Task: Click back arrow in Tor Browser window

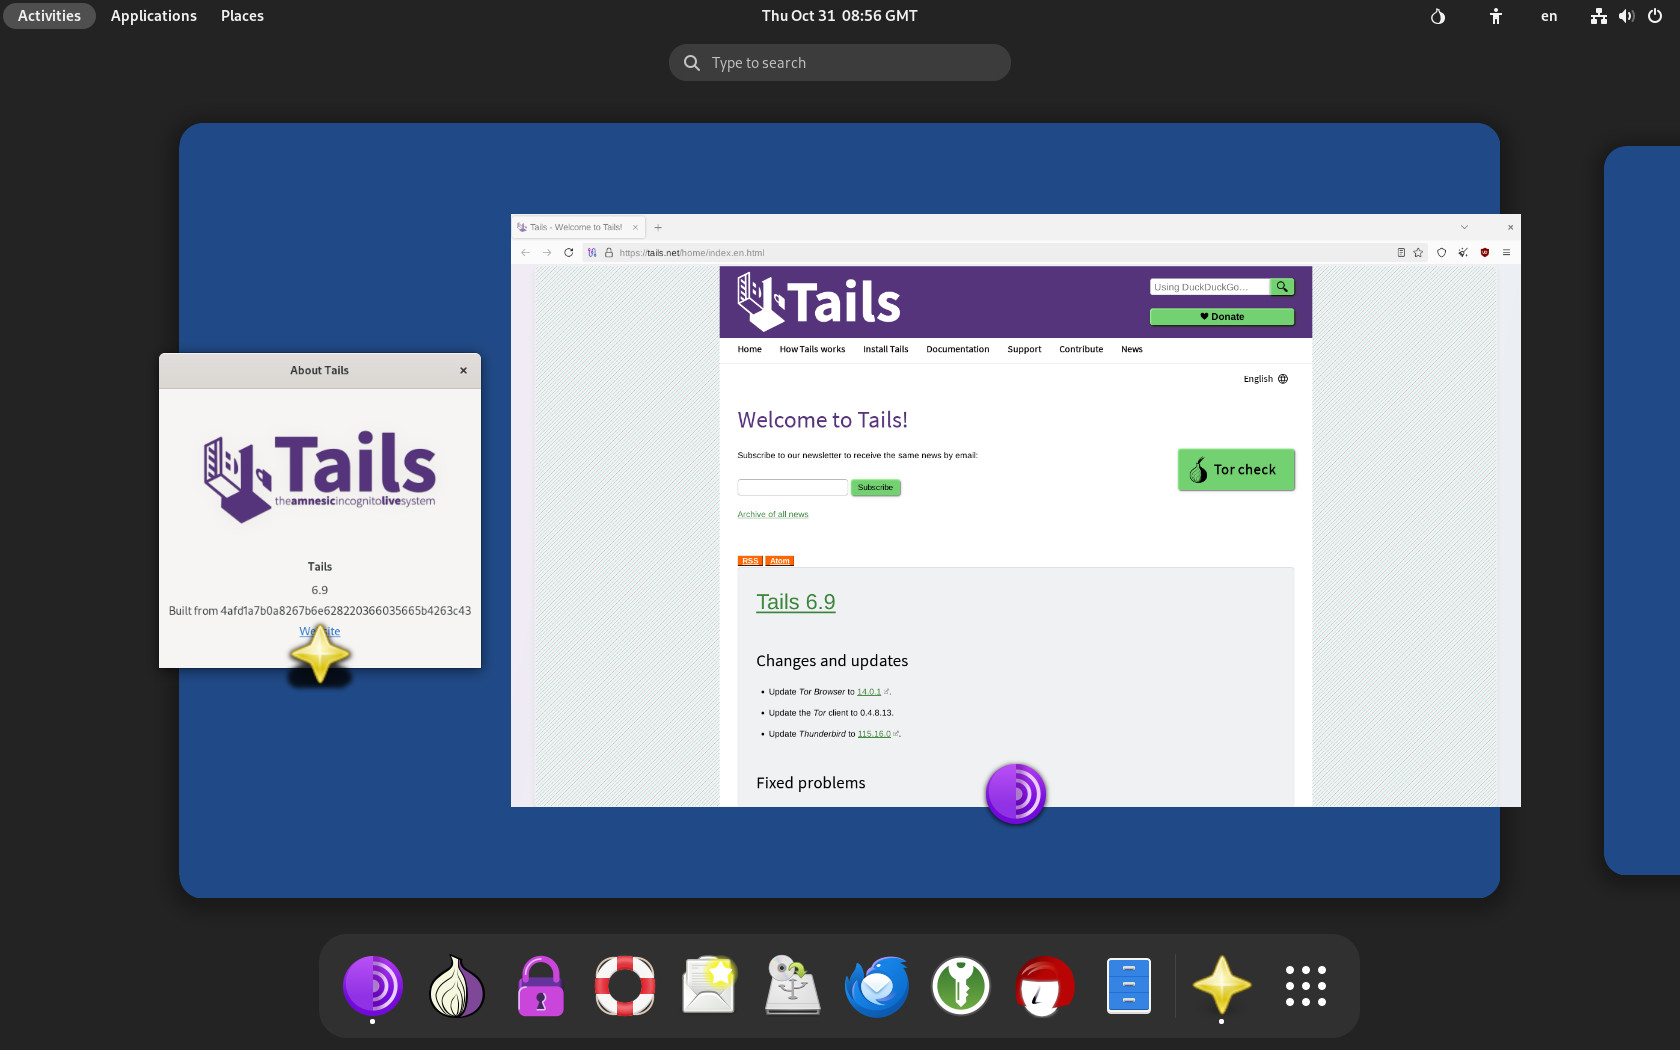Action: (x=525, y=253)
